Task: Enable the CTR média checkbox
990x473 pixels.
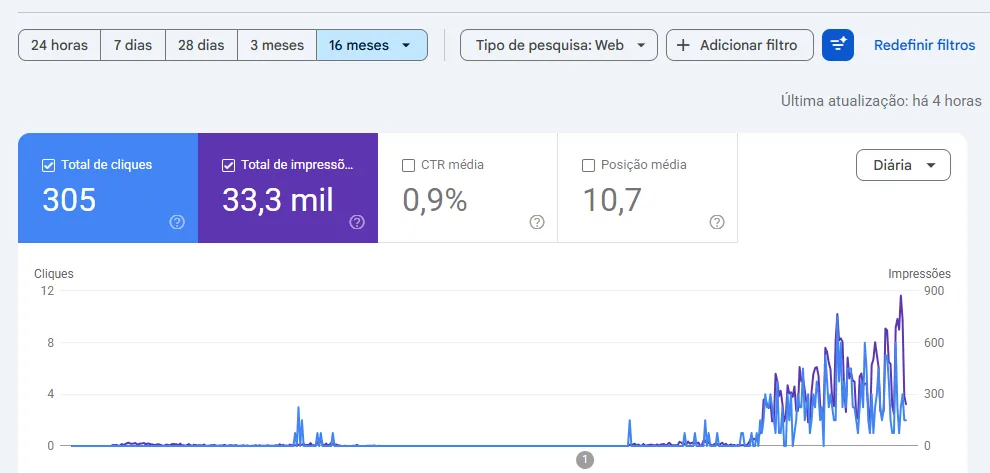Action: click(x=408, y=165)
